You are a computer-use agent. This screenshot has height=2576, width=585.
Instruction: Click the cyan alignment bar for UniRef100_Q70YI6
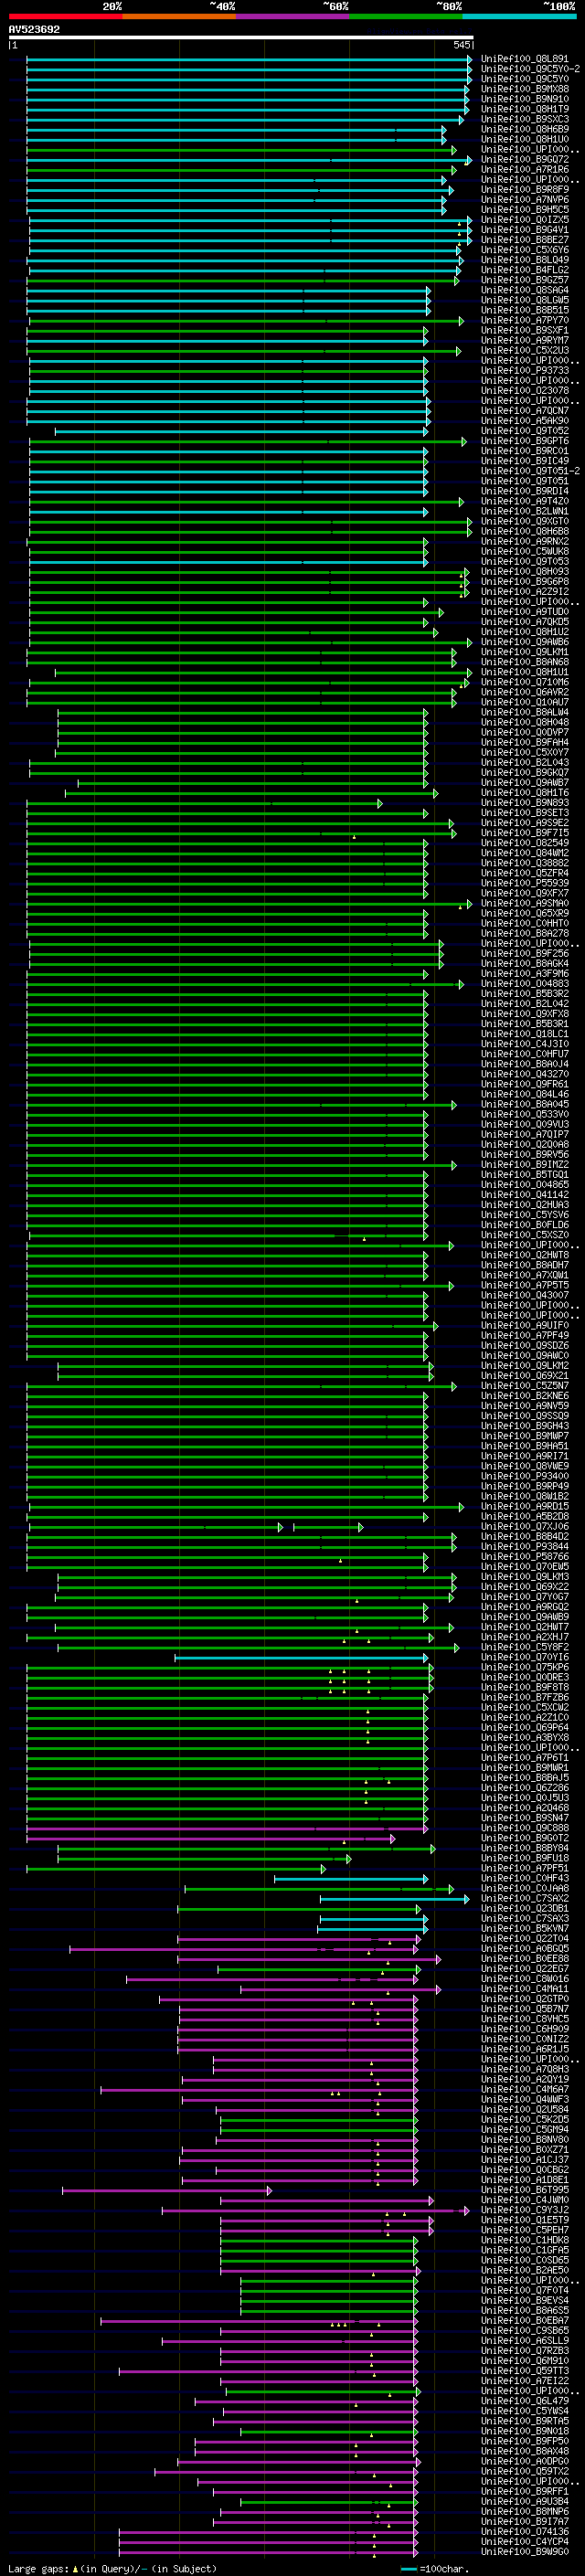click(302, 1658)
